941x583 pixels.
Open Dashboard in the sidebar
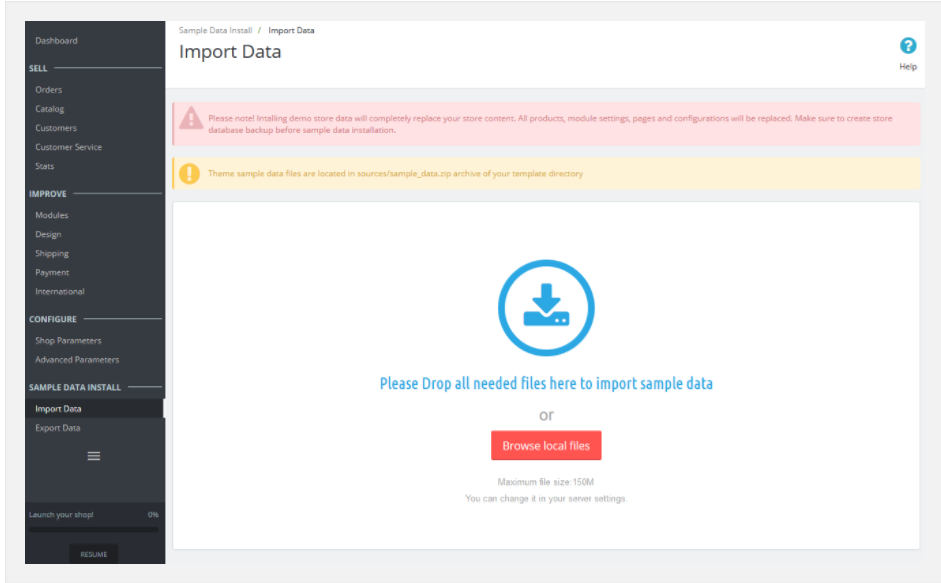tap(56, 41)
